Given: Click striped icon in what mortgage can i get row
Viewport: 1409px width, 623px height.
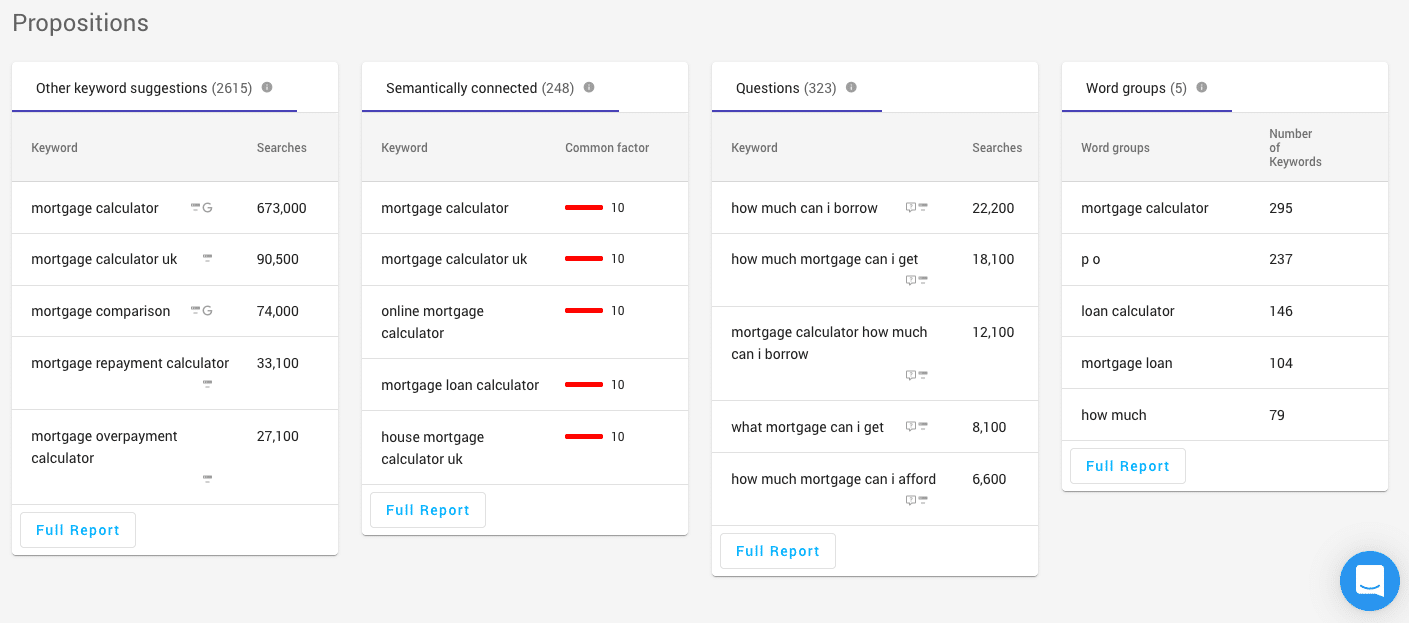Looking at the screenshot, I should tap(923, 427).
